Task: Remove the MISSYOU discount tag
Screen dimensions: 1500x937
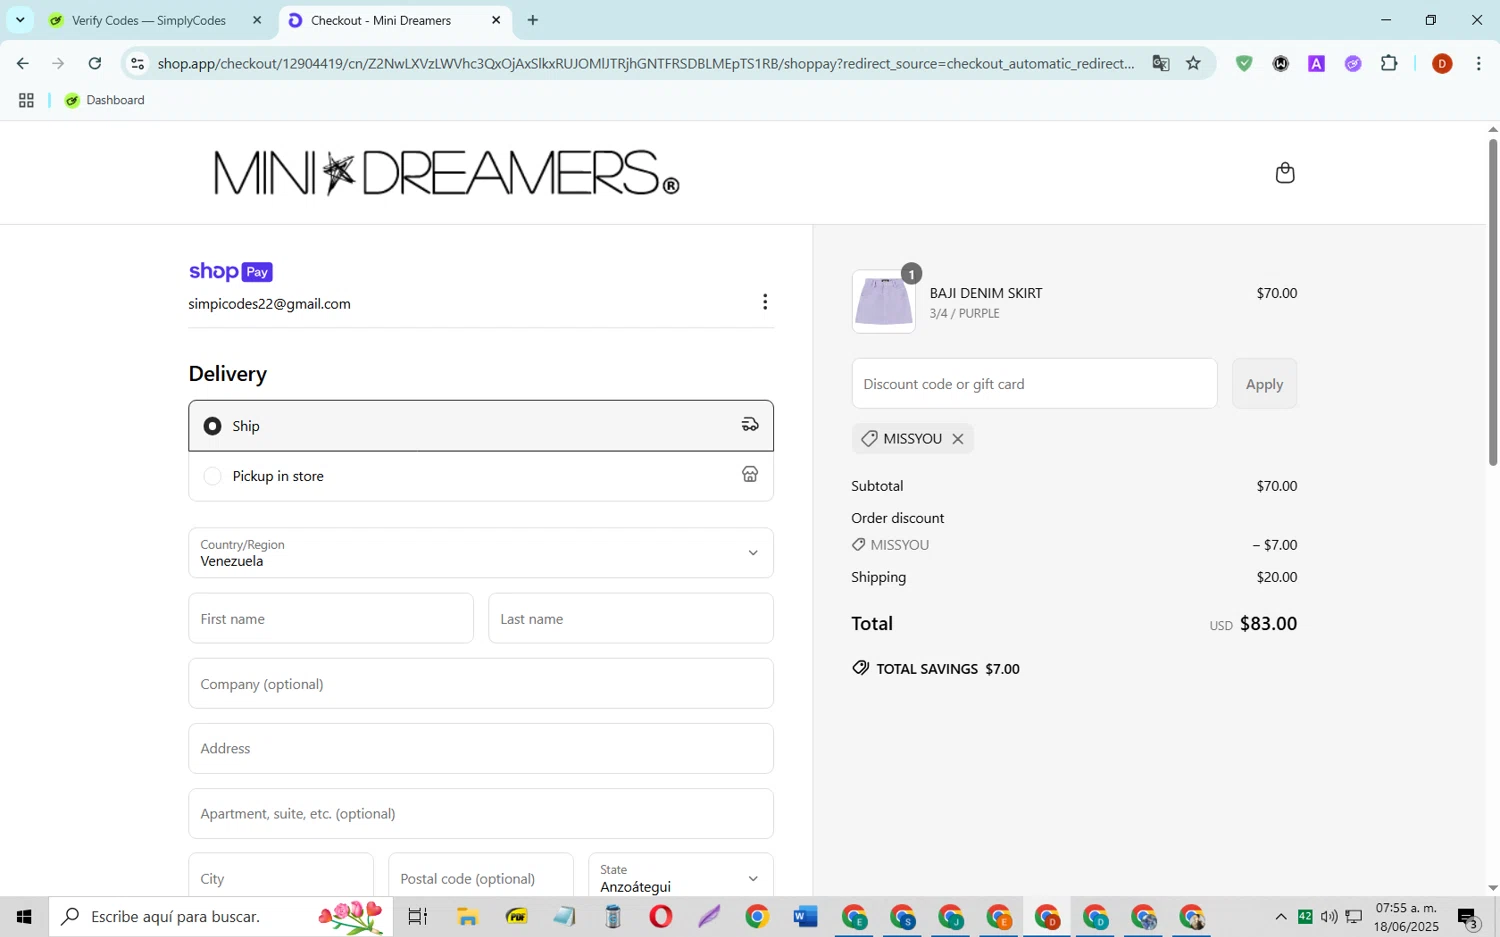Action: (958, 439)
